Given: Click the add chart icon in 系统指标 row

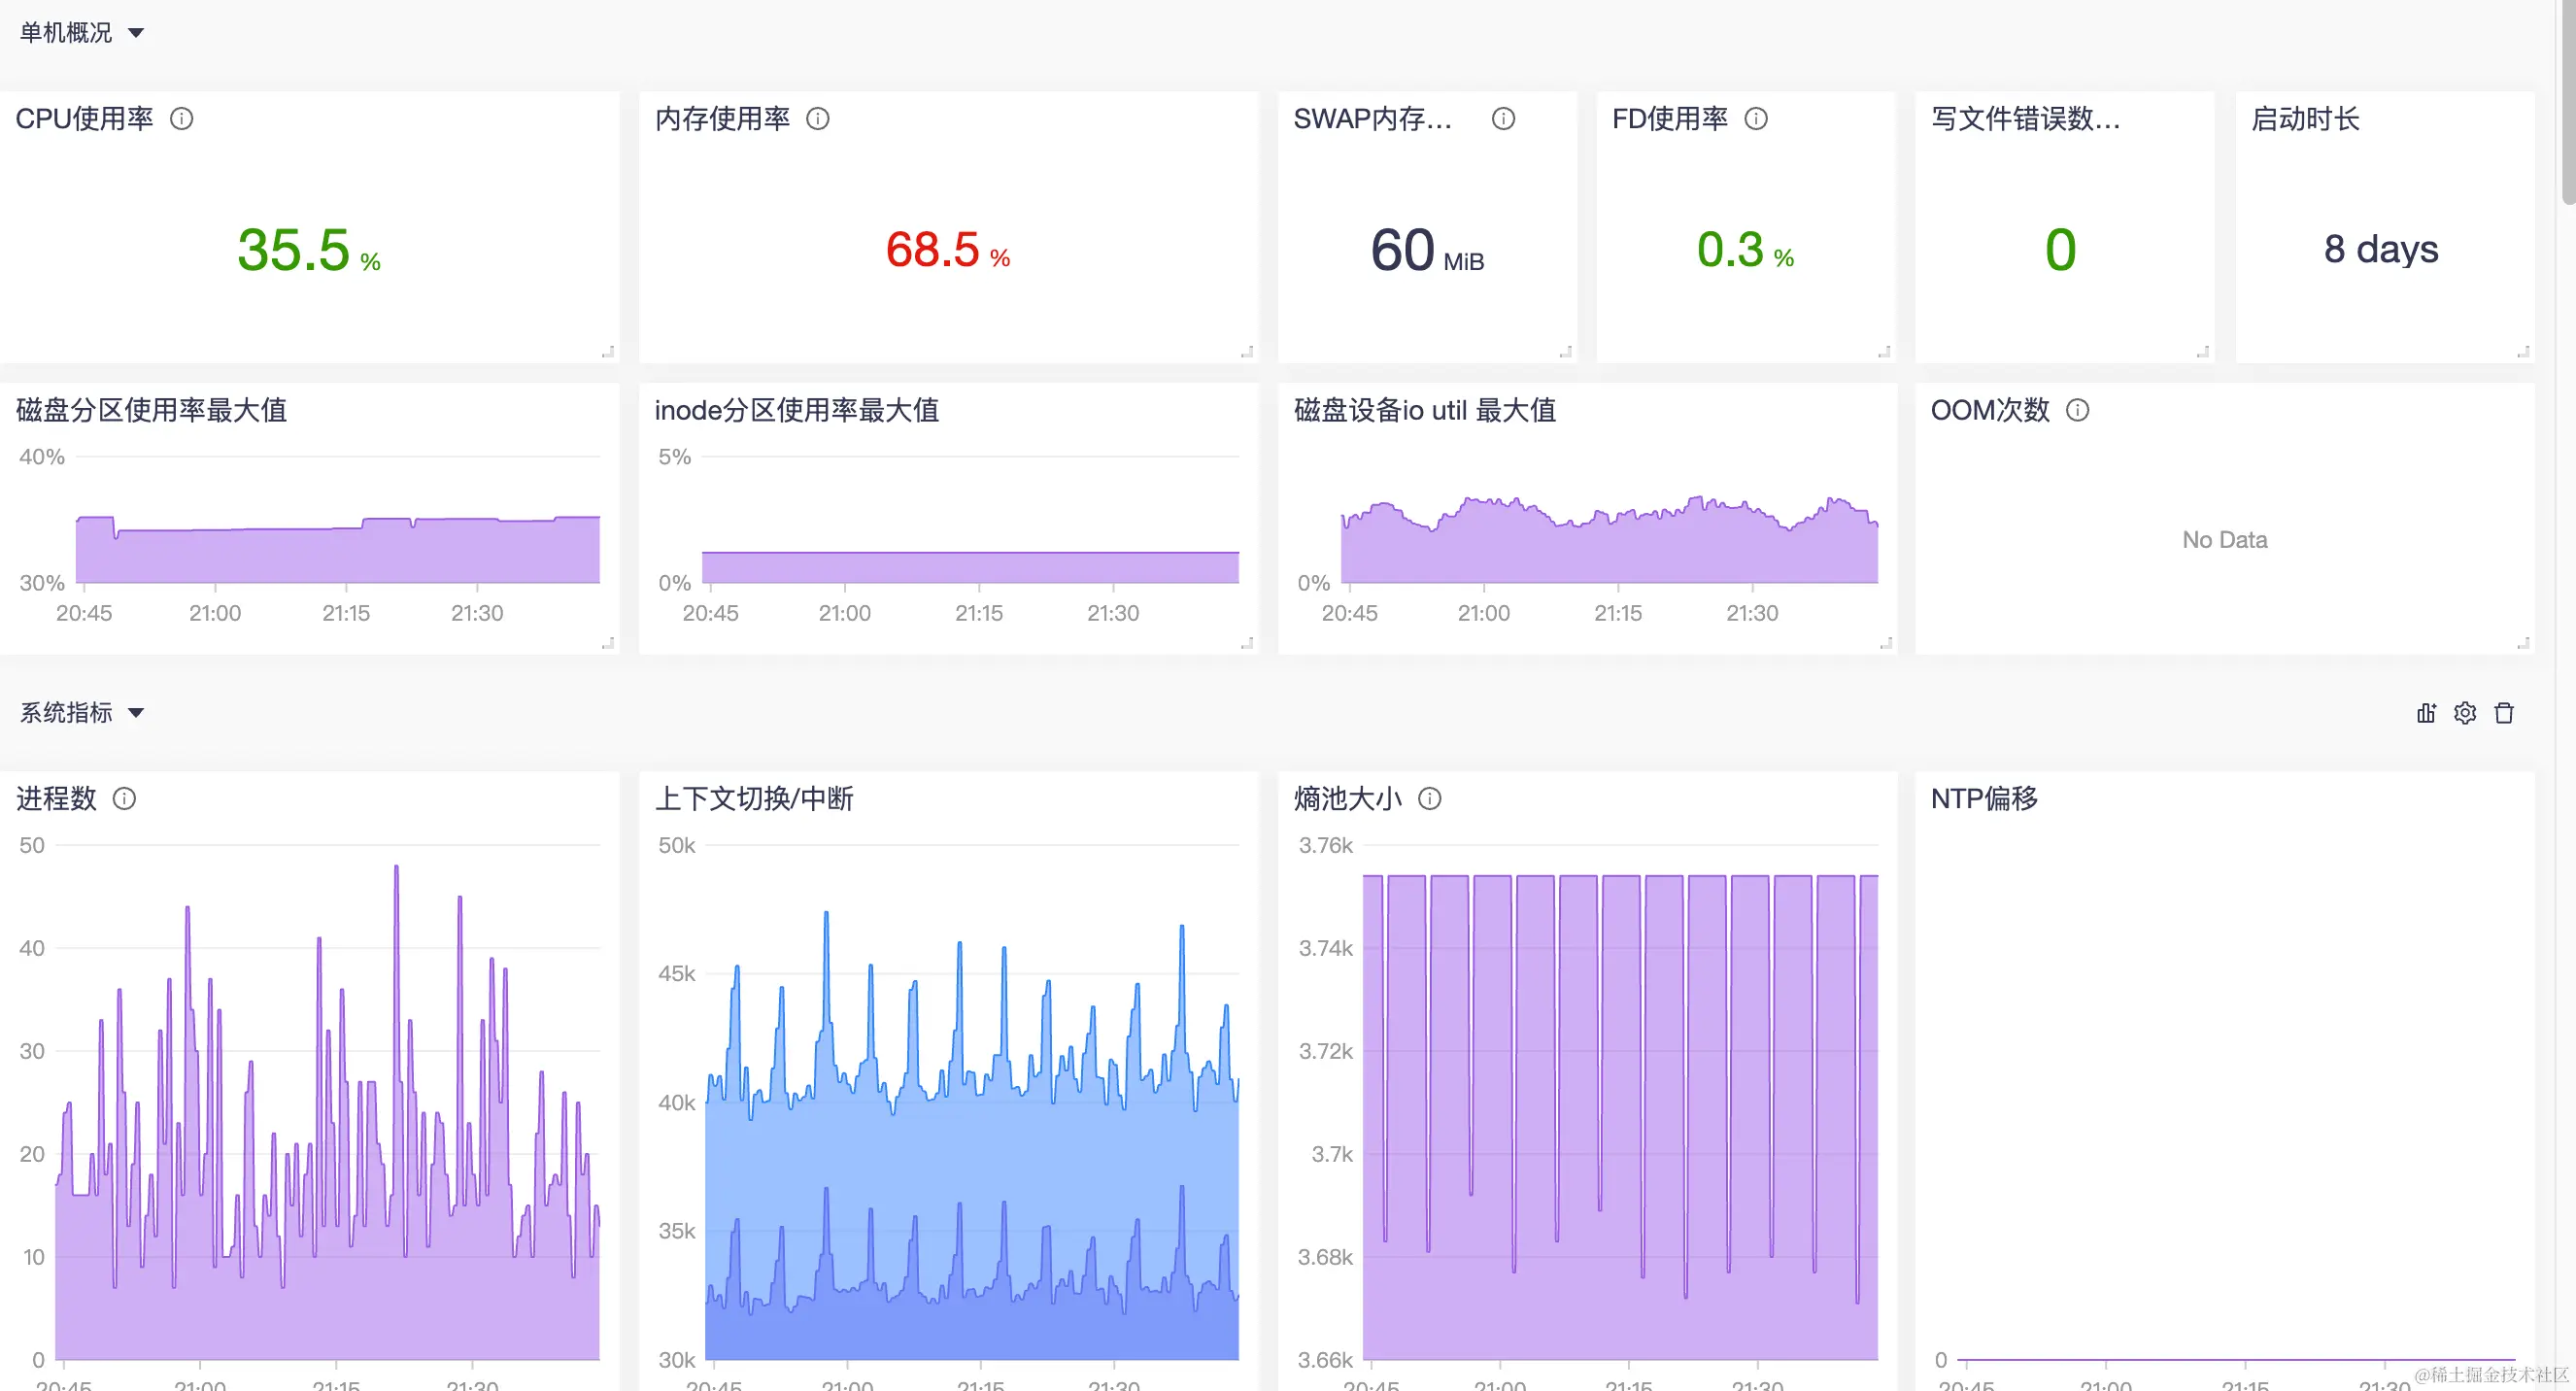Looking at the screenshot, I should [2425, 713].
